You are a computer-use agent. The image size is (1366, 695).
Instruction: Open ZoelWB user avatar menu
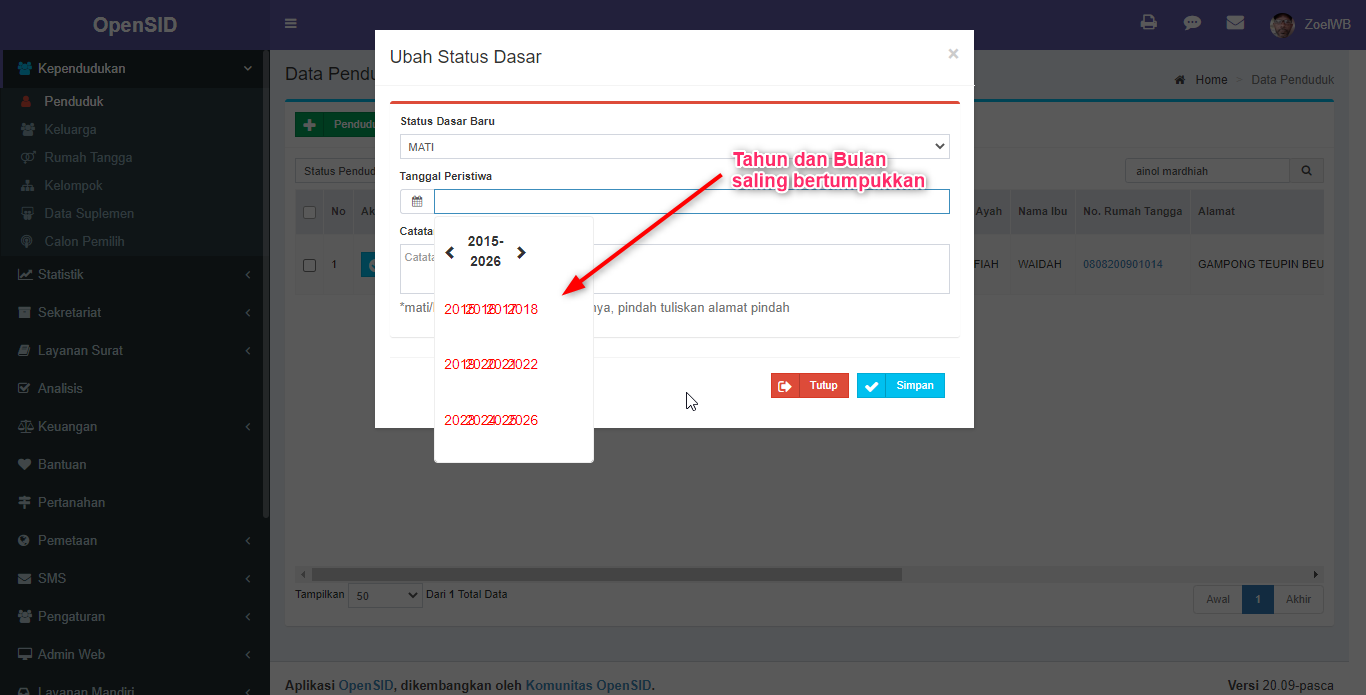(x=1310, y=25)
